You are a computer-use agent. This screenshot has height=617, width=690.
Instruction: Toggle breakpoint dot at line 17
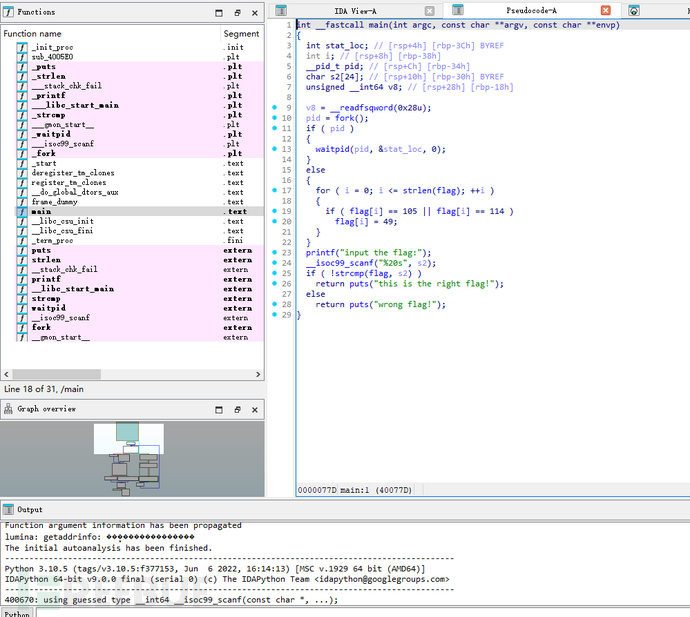click(x=275, y=190)
